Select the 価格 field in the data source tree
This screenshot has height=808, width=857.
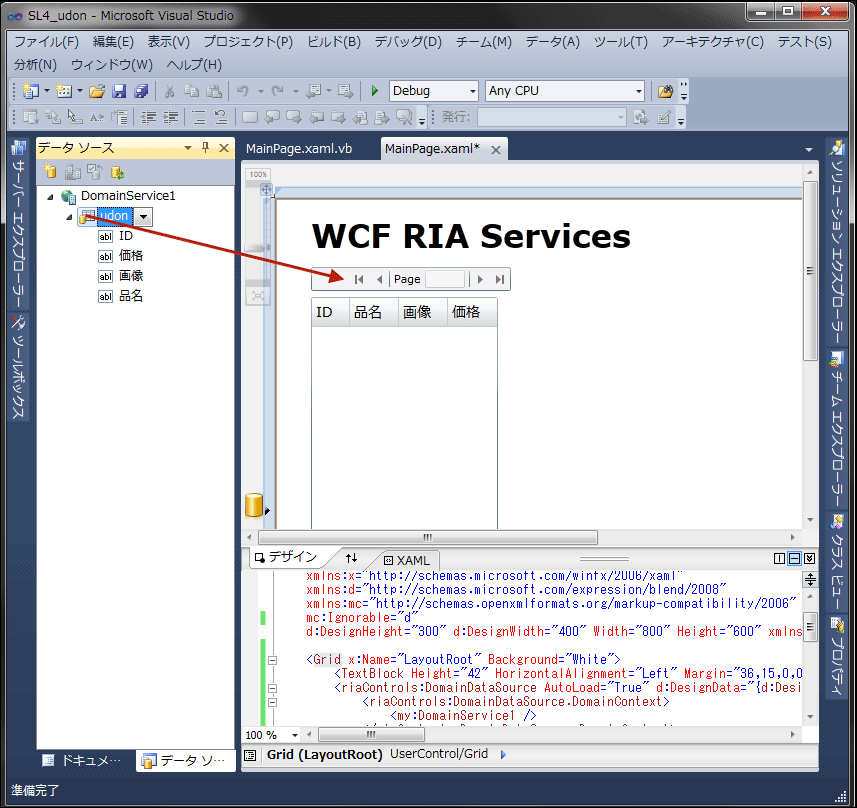(131, 255)
